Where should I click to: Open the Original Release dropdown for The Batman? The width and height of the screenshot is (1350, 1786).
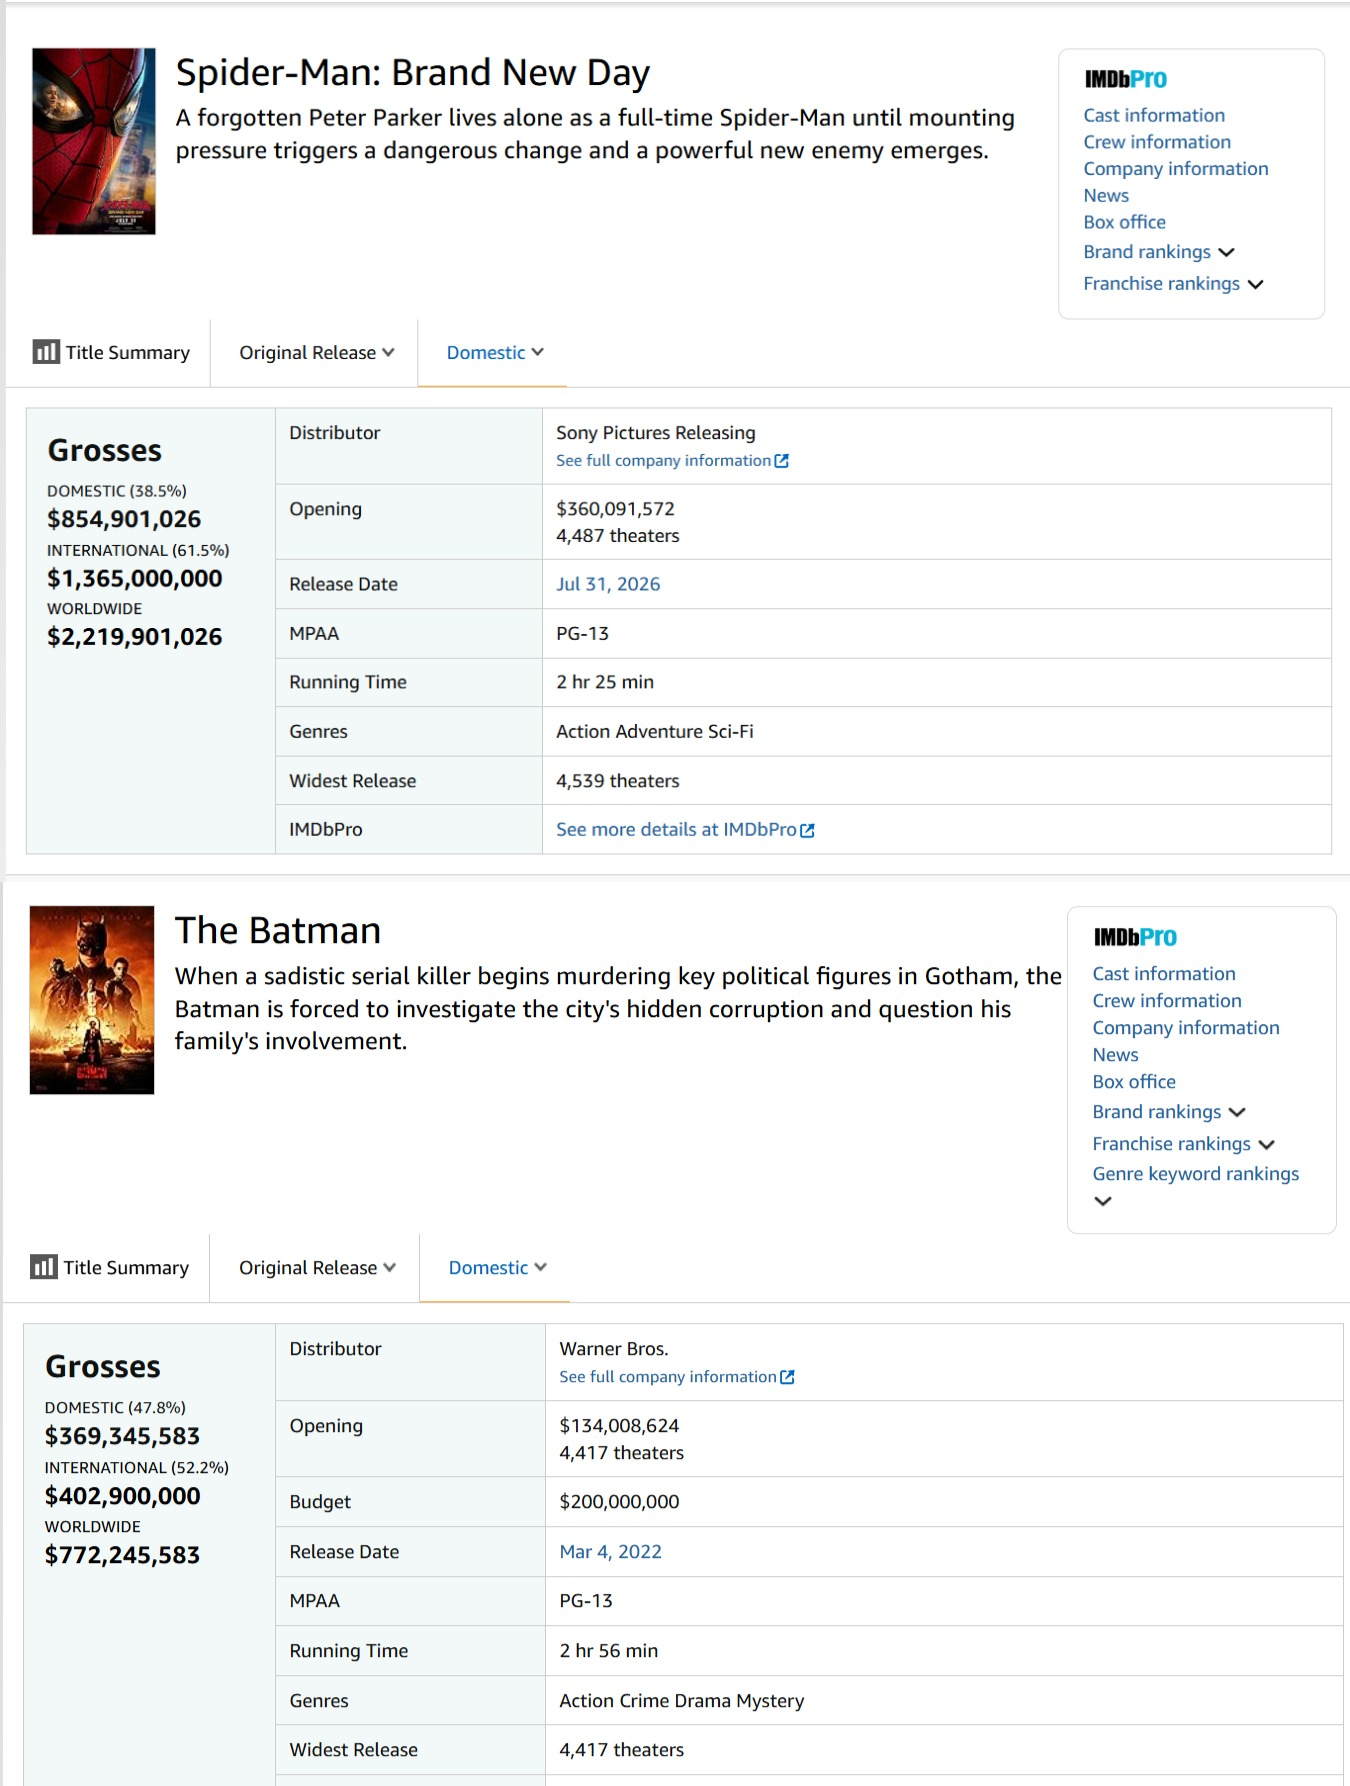coord(317,1267)
